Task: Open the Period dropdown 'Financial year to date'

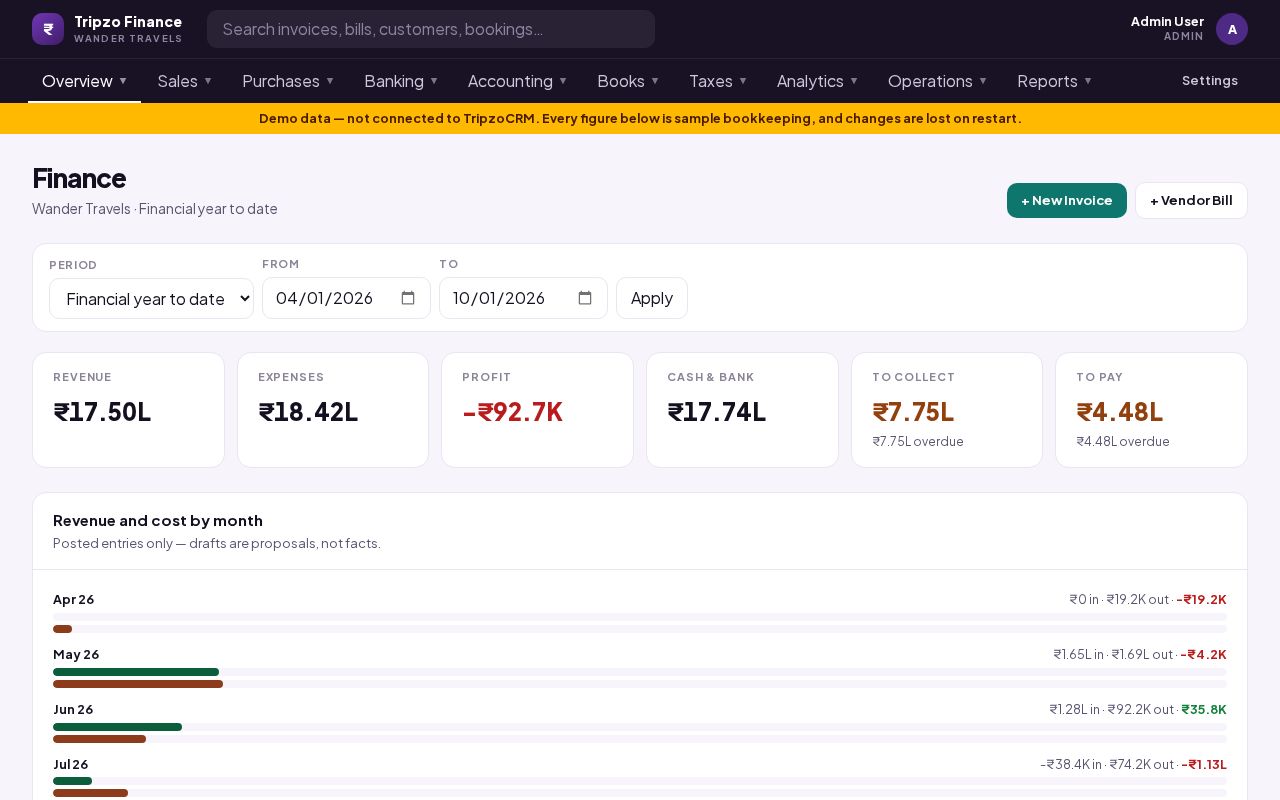Action: pyautogui.click(x=151, y=299)
